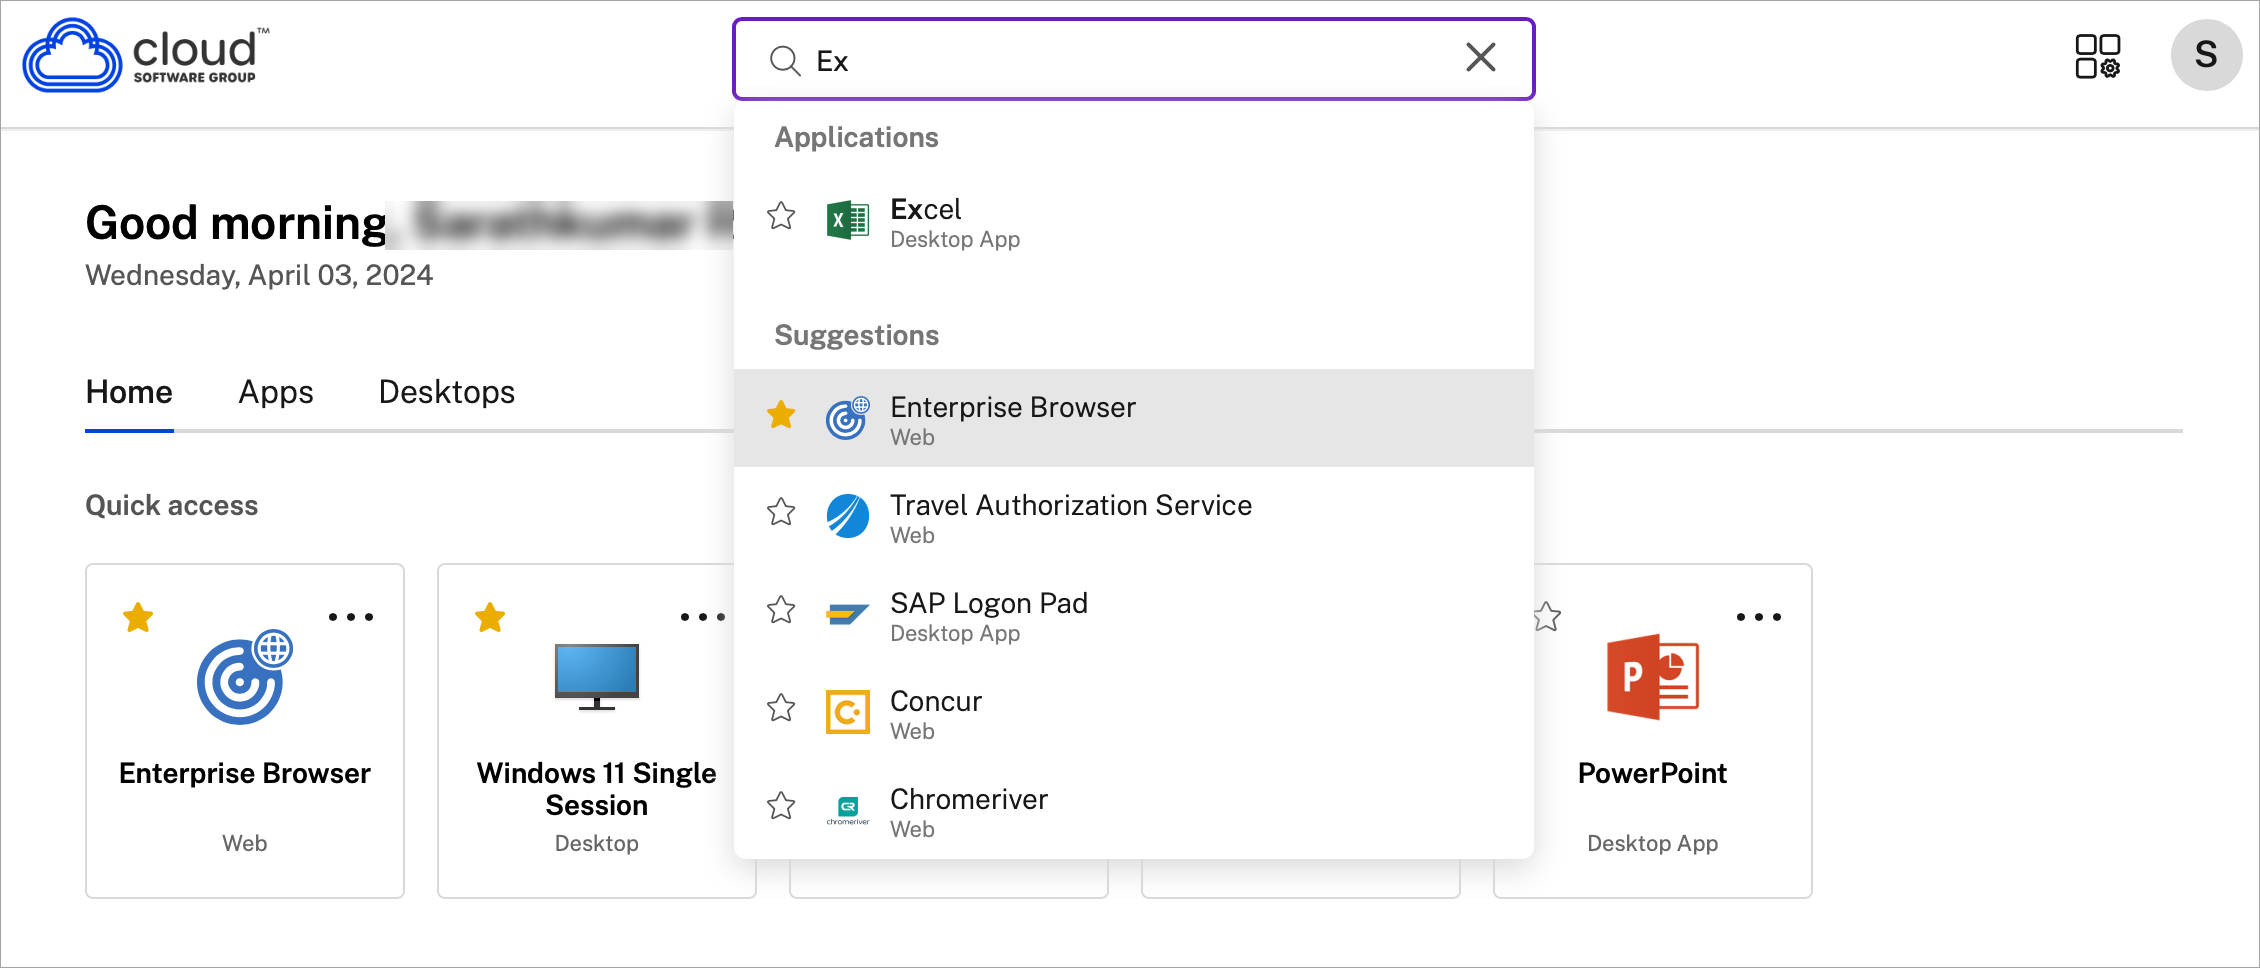Click Travel Authorization Service icon
This screenshot has height=968, width=2260.
tap(848, 516)
